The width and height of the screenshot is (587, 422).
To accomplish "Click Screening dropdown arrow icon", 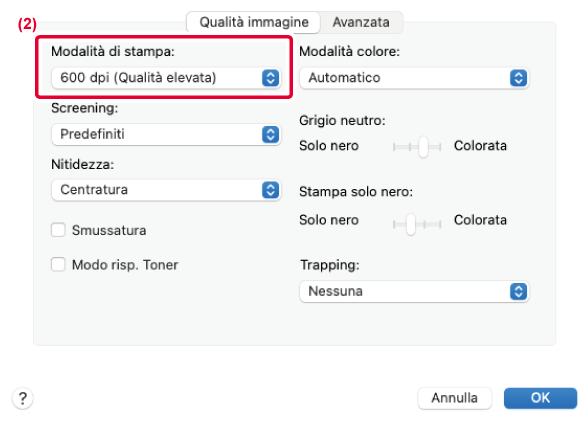I will tap(270, 134).
